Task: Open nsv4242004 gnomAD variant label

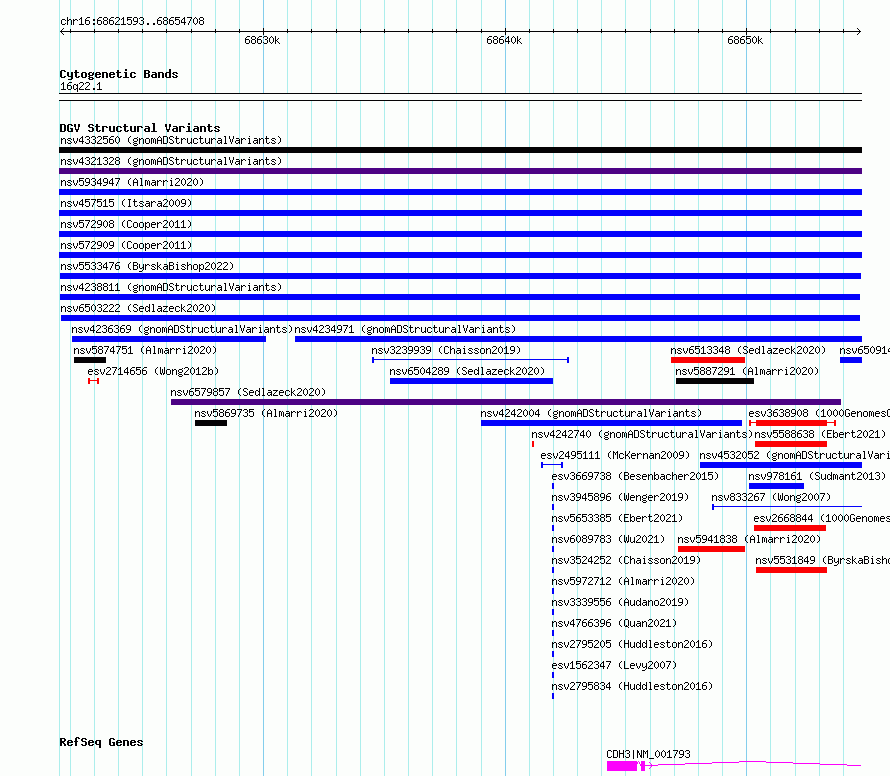Action: [x=591, y=413]
